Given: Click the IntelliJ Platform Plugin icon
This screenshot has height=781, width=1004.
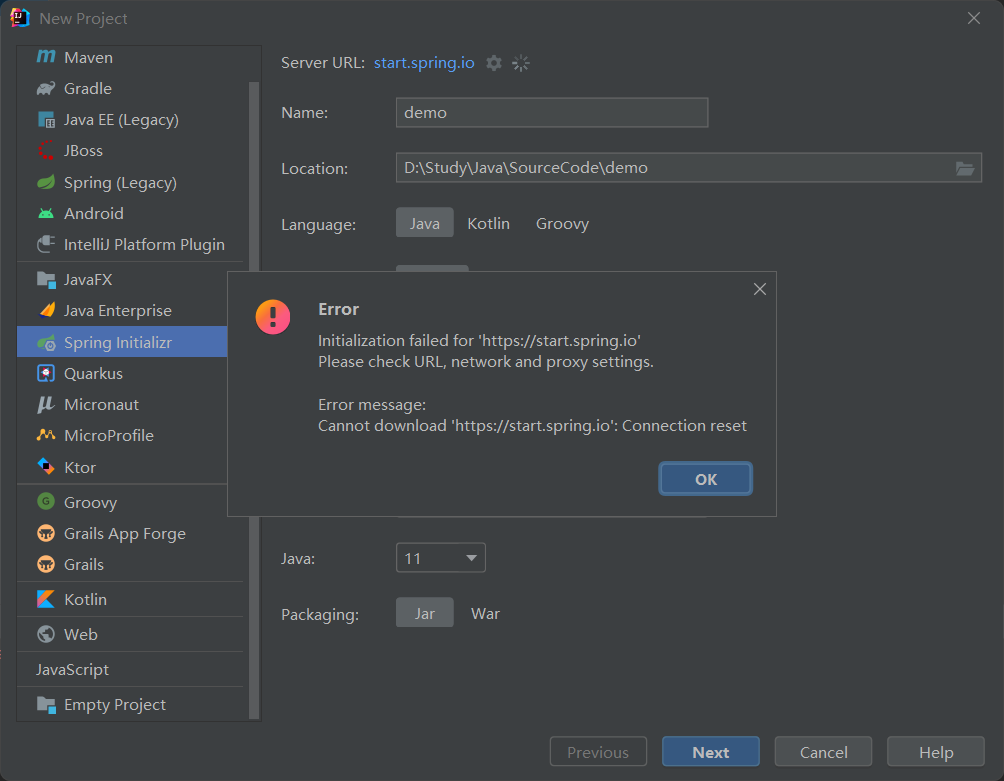Looking at the screenshot, I should click(x=46, y=244).
